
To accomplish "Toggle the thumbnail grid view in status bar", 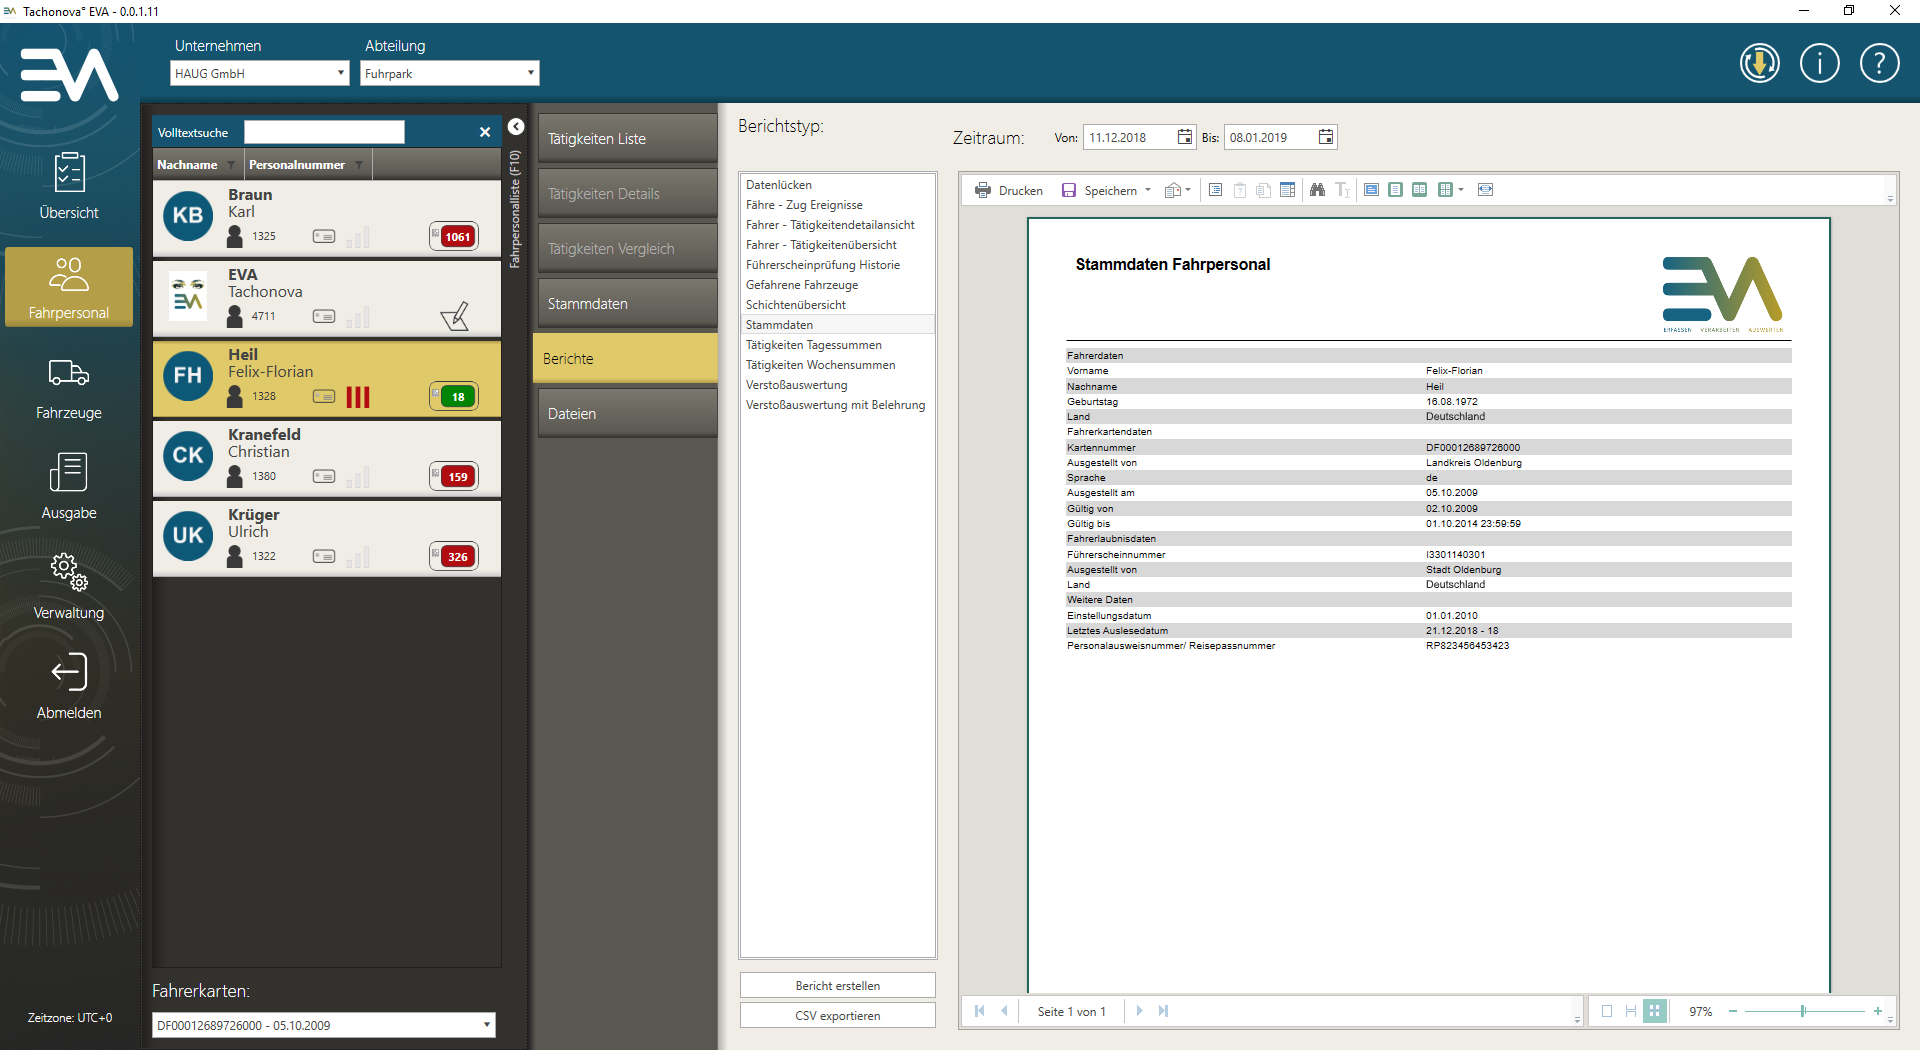I will click(1655, 1011).
